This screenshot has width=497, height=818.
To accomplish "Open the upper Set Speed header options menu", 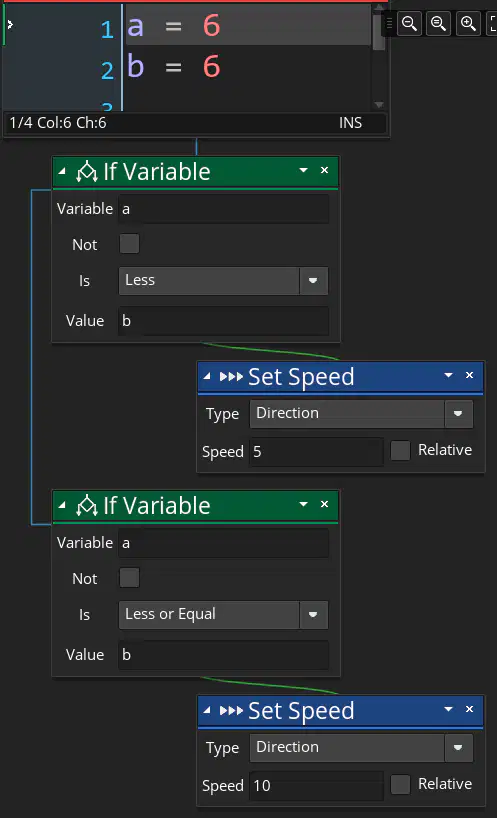I will 448,375.
